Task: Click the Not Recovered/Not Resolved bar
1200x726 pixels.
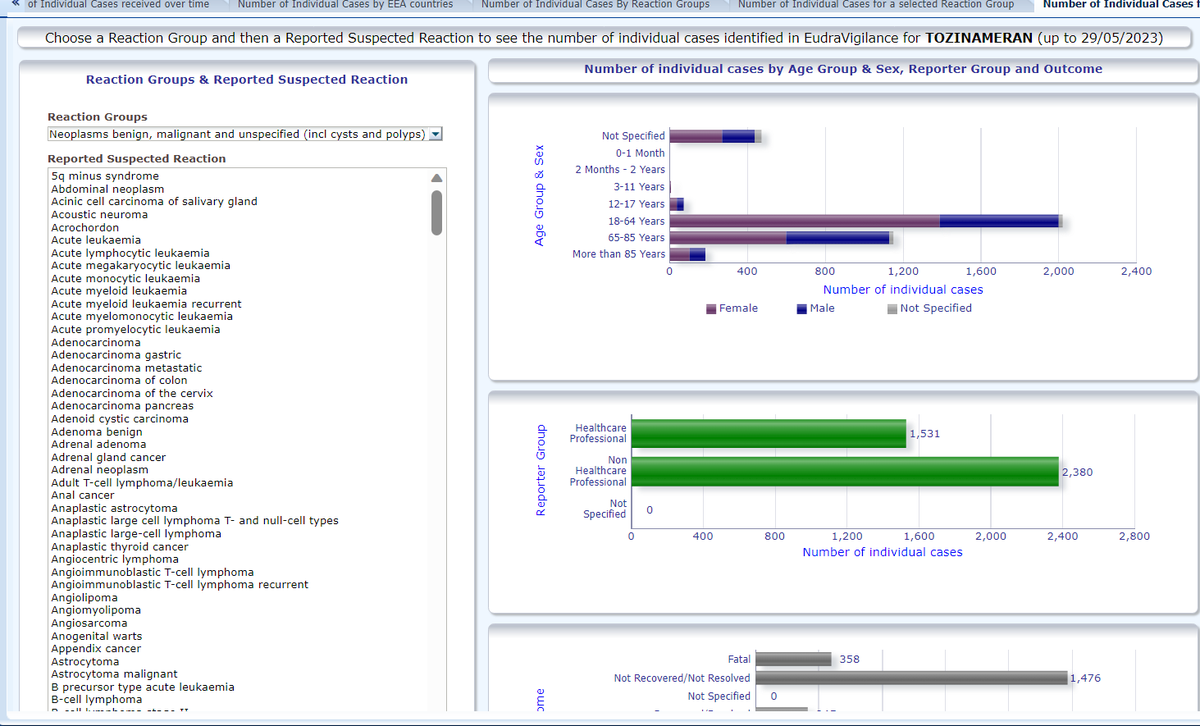Action: pyautogui.click(x=910, y=678)
